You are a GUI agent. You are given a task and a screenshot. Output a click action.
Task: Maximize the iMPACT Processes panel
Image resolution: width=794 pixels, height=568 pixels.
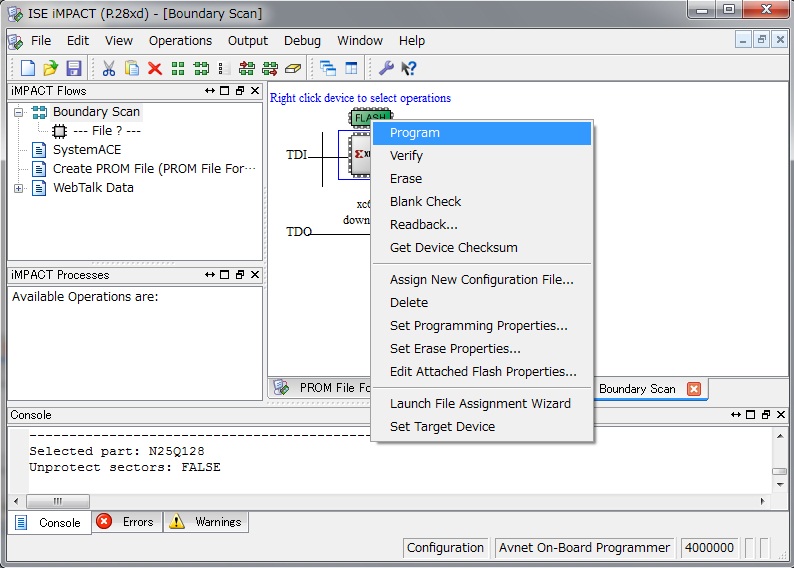pyautogui.click(x=225, y=275)
